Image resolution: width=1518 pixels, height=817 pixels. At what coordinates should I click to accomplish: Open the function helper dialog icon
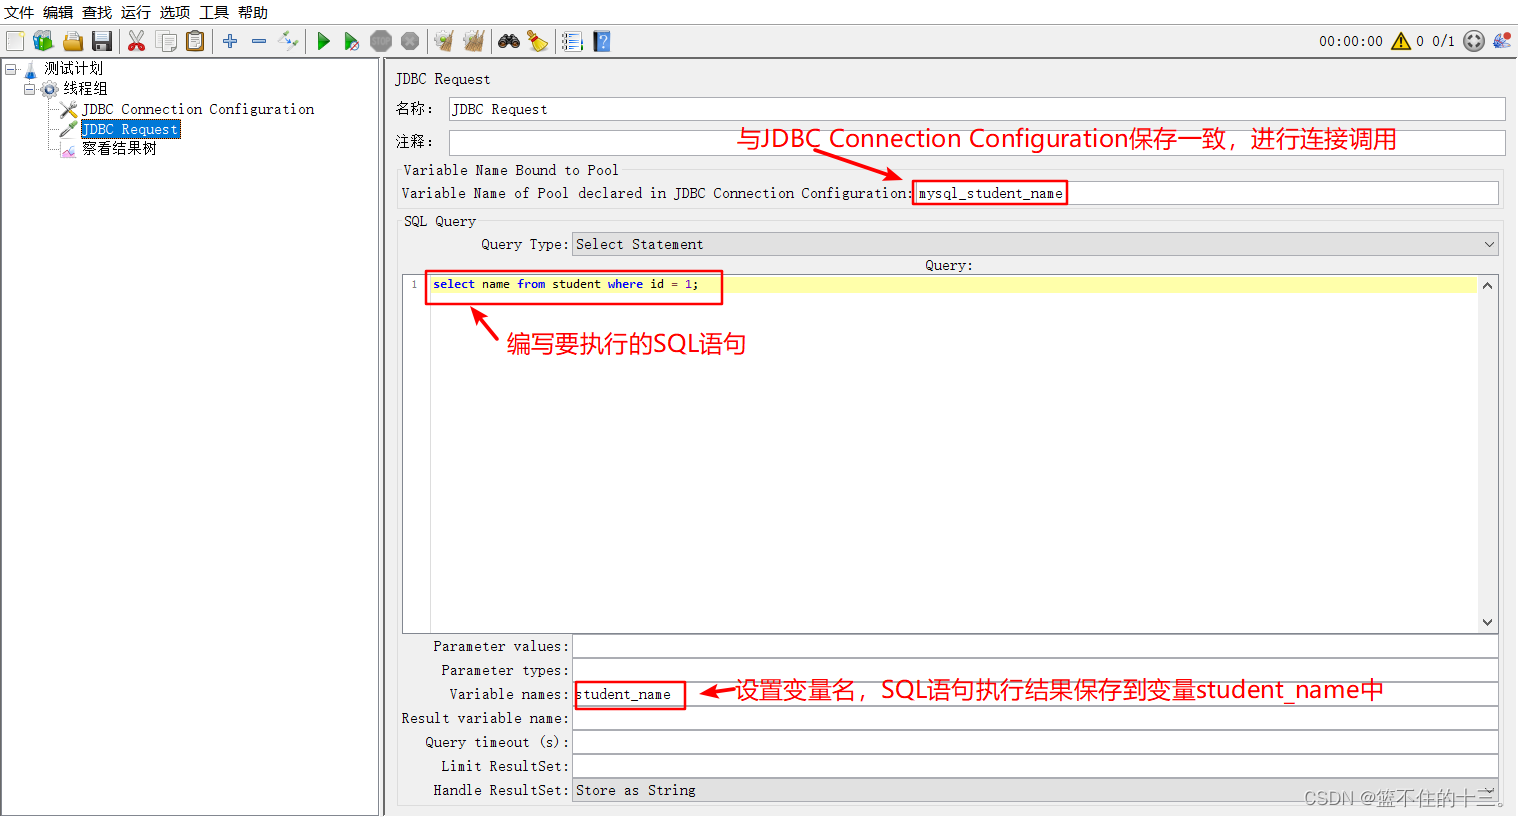(x=572, y=41)
